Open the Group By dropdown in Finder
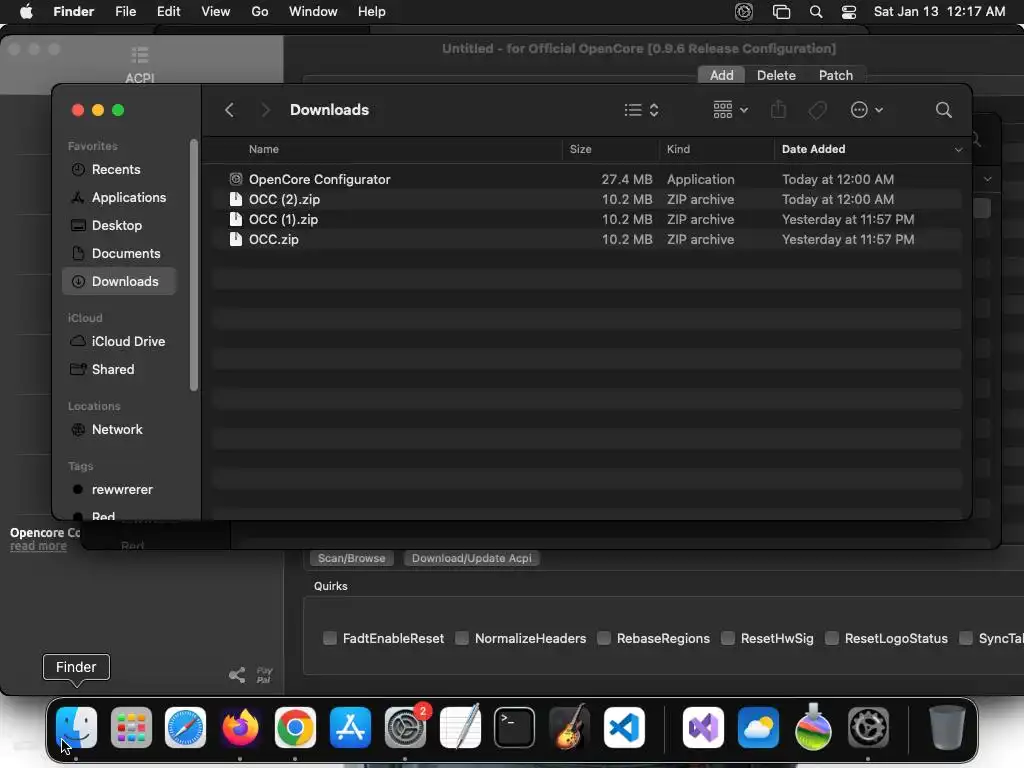 coord(730,110)
